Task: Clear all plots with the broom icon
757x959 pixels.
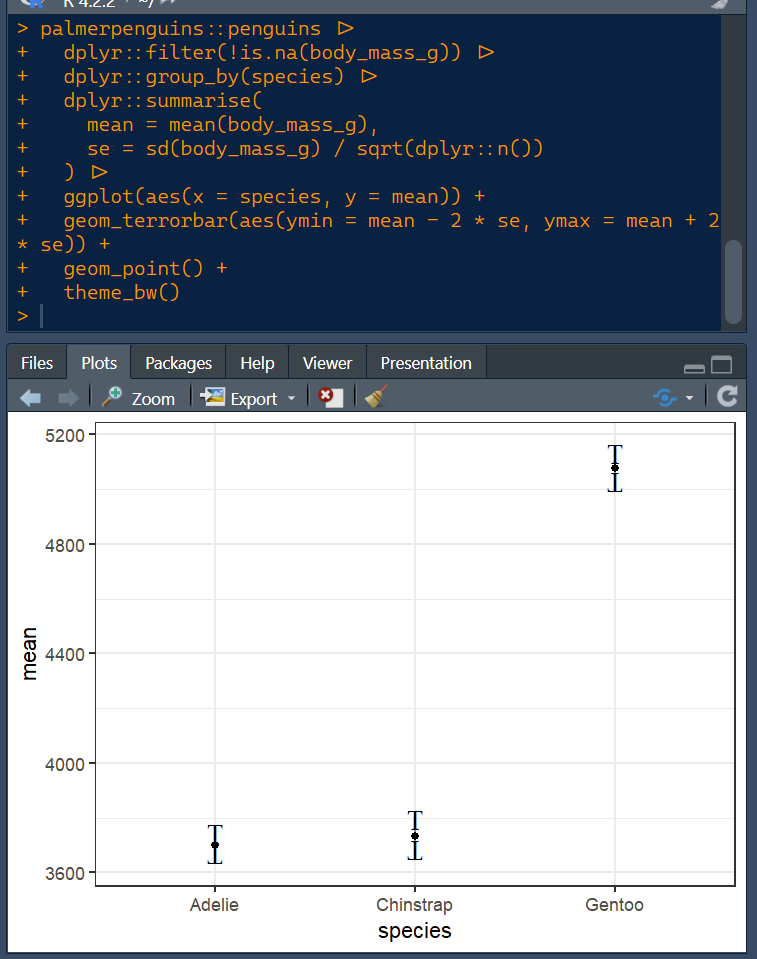Action: click(x=376, y=398)
